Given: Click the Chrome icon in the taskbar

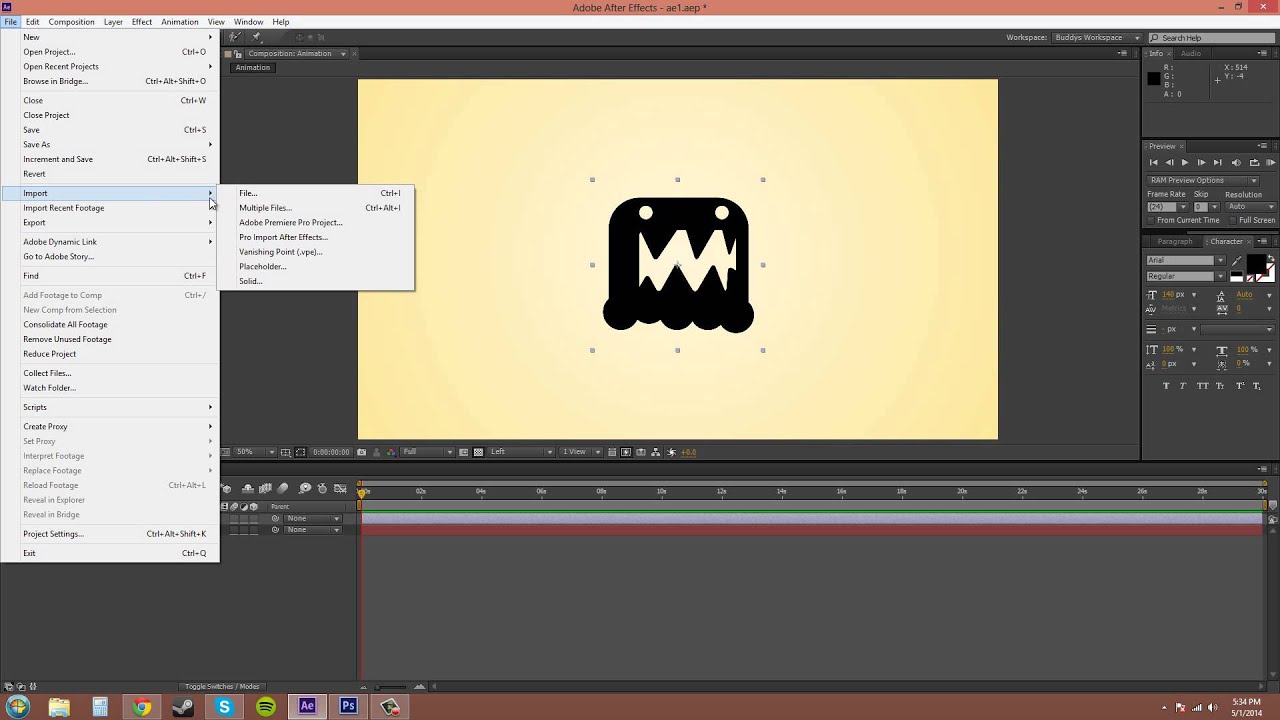Looking at the screenshot, I should (x=141, y=707).
